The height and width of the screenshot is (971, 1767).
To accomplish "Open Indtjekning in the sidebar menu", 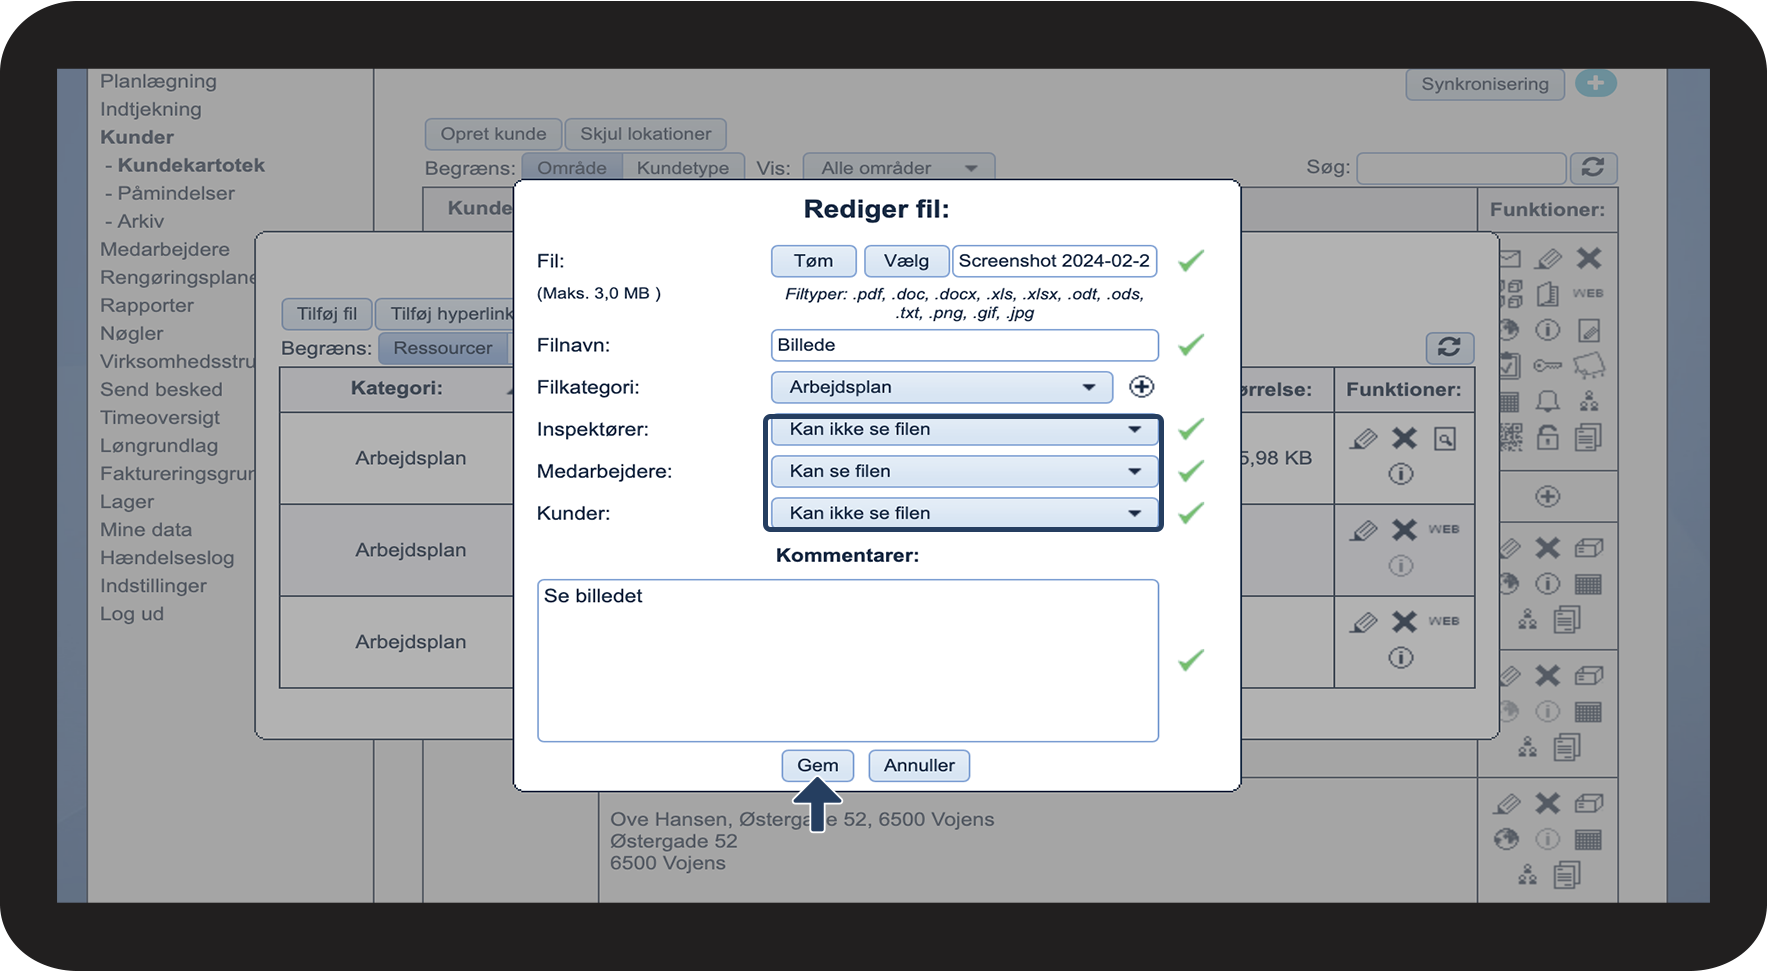I will [x=151, y=109].
